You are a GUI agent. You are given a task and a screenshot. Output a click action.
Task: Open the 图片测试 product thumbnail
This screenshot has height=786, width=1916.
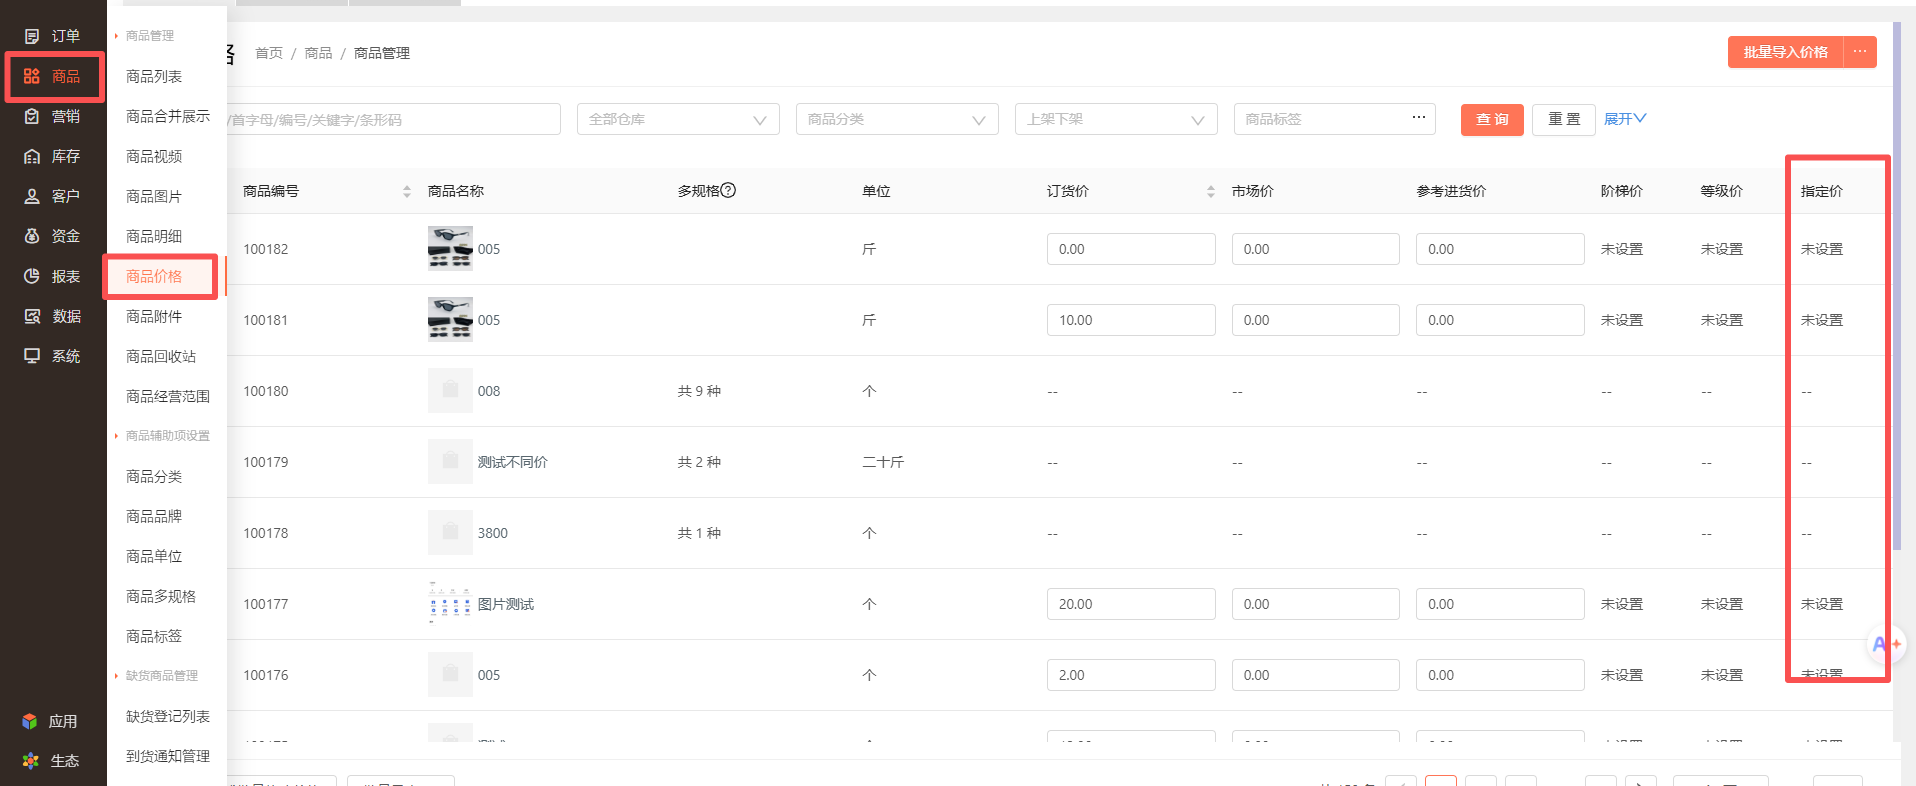[450, 604]
